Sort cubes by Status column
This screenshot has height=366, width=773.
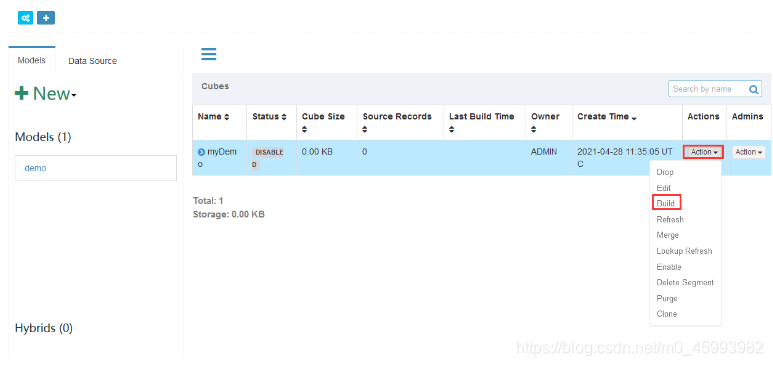[269, 117]
